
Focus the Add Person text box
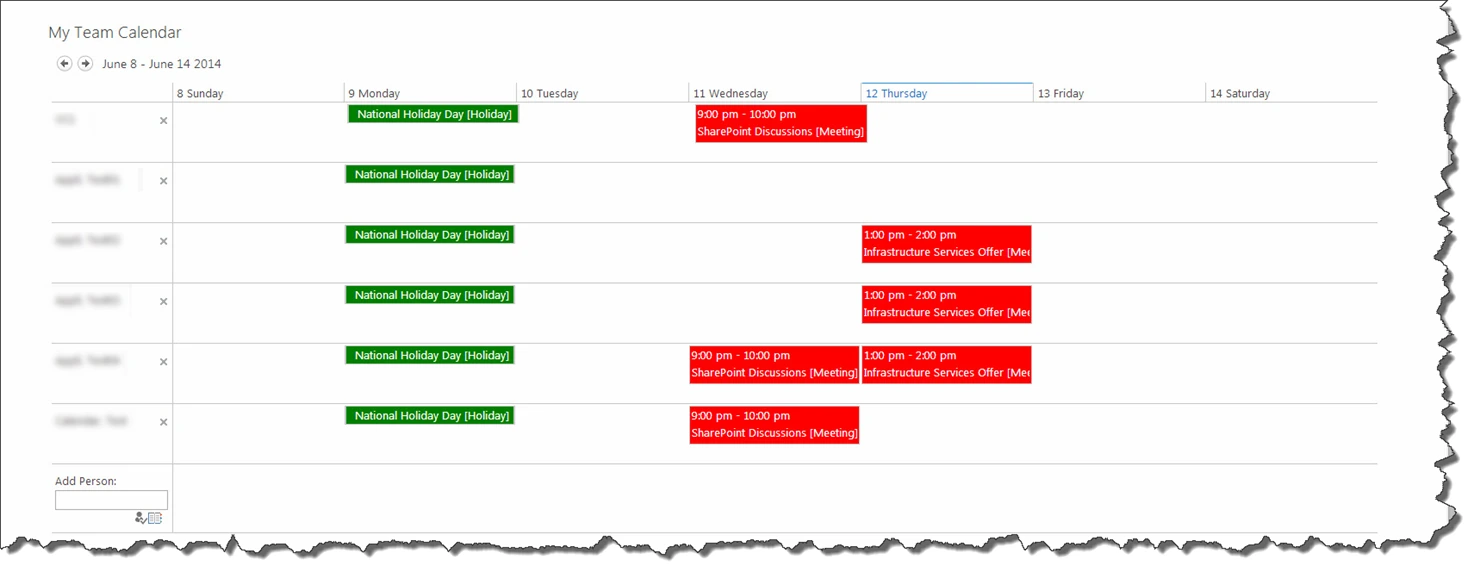[x=111, y=500]
